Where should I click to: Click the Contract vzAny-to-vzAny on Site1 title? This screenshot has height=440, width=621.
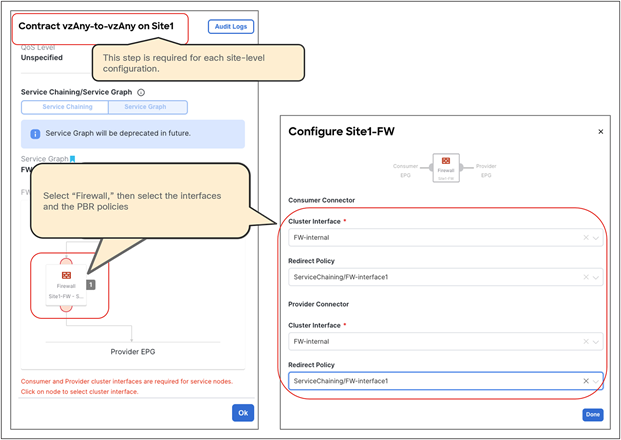pos(96,26)
